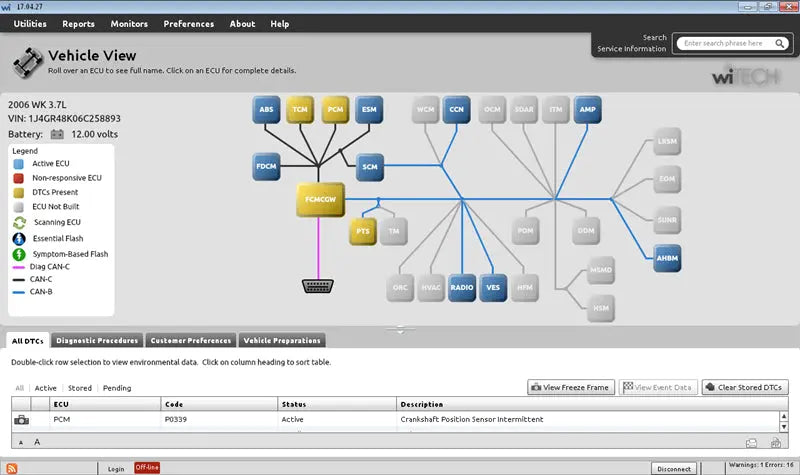Select the ABS ECU node
Viewport: 800px width, 475px height.
266,109
